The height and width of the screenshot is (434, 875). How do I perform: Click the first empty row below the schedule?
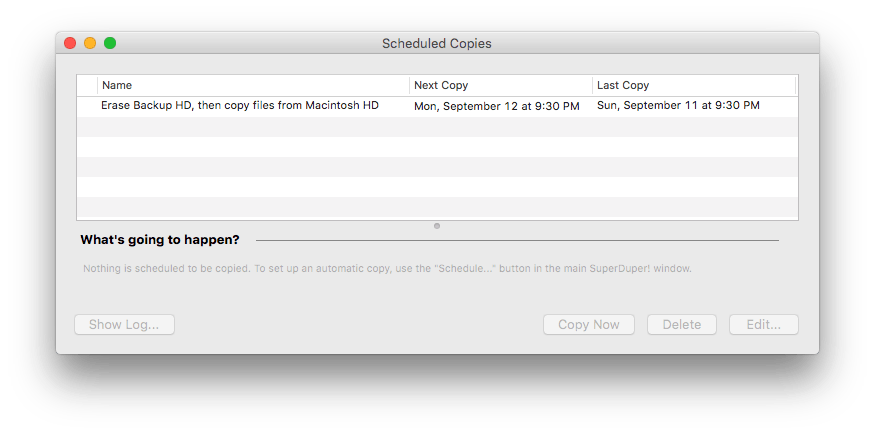coord(438,127)
